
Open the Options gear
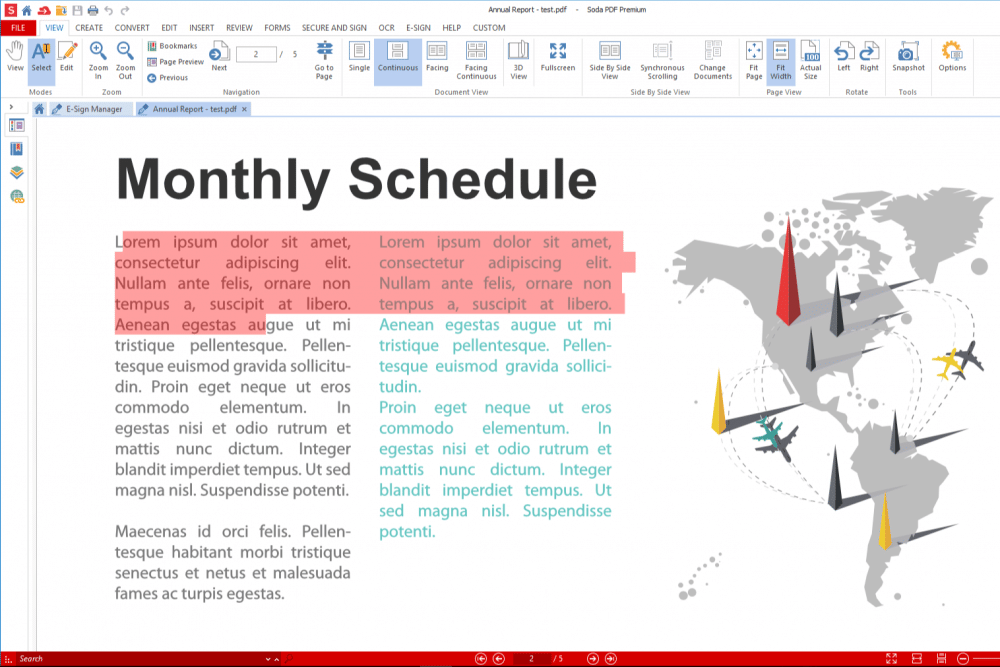coord(952,57)
